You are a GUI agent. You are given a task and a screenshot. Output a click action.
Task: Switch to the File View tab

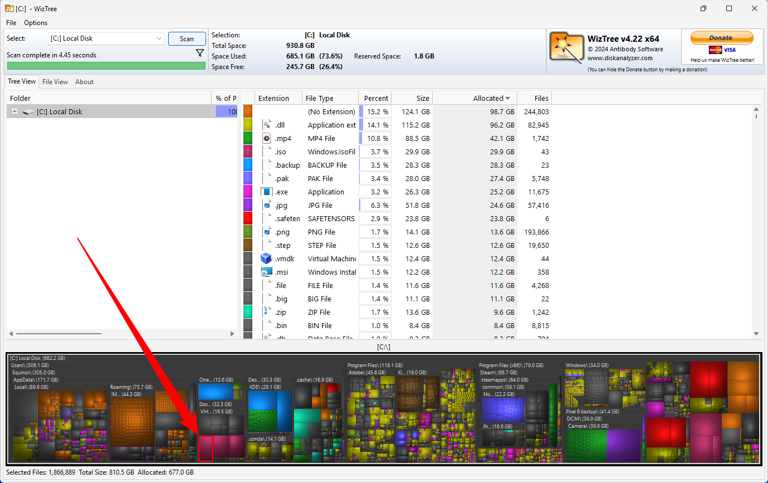point(55,82)
